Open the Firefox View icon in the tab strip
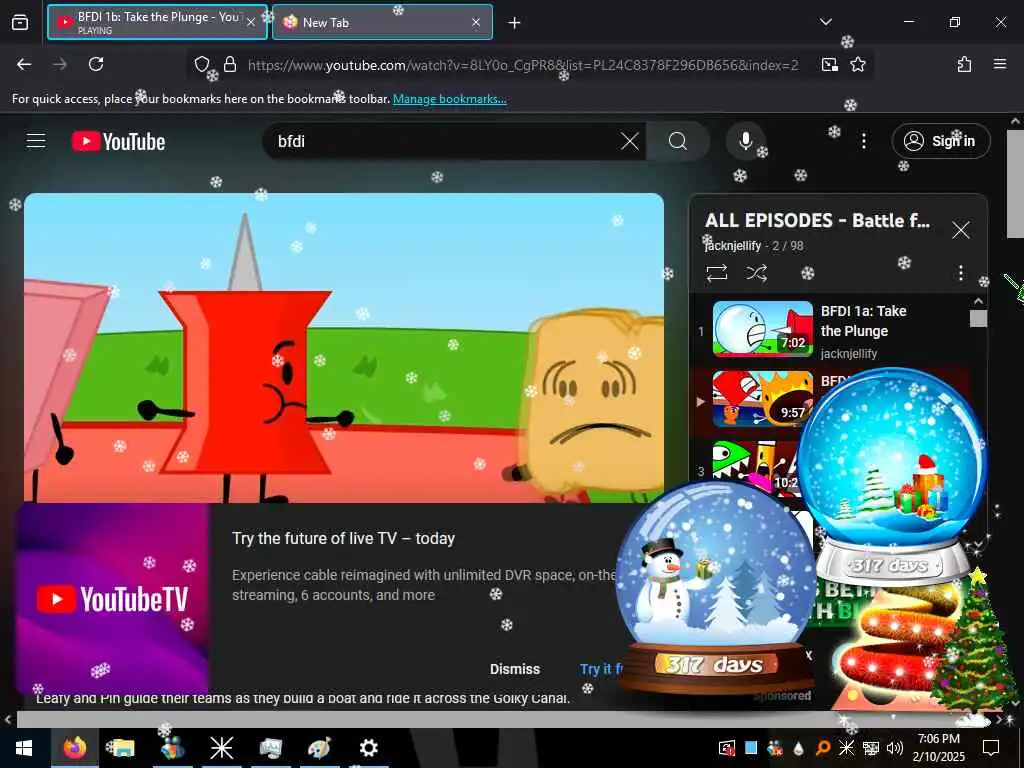1024x768 pixels. 20,23
